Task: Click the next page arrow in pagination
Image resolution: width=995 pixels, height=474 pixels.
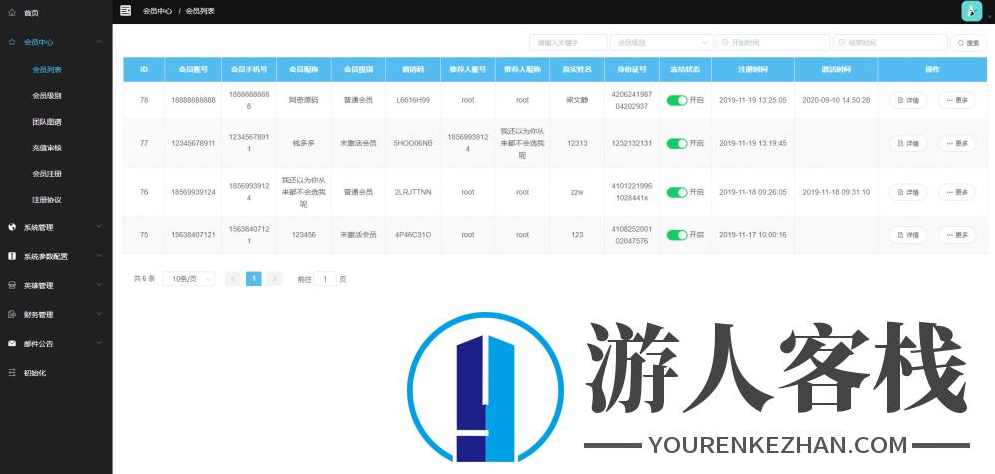Action: (x=274, y=279)
